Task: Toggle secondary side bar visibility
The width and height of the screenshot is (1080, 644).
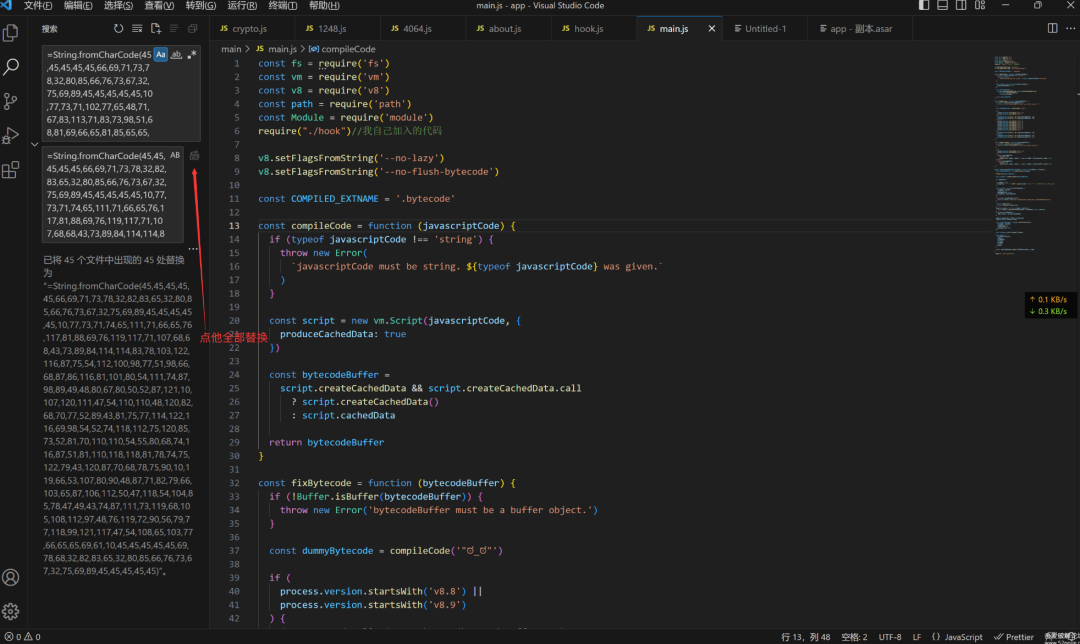Action: [x=962, y=6]
